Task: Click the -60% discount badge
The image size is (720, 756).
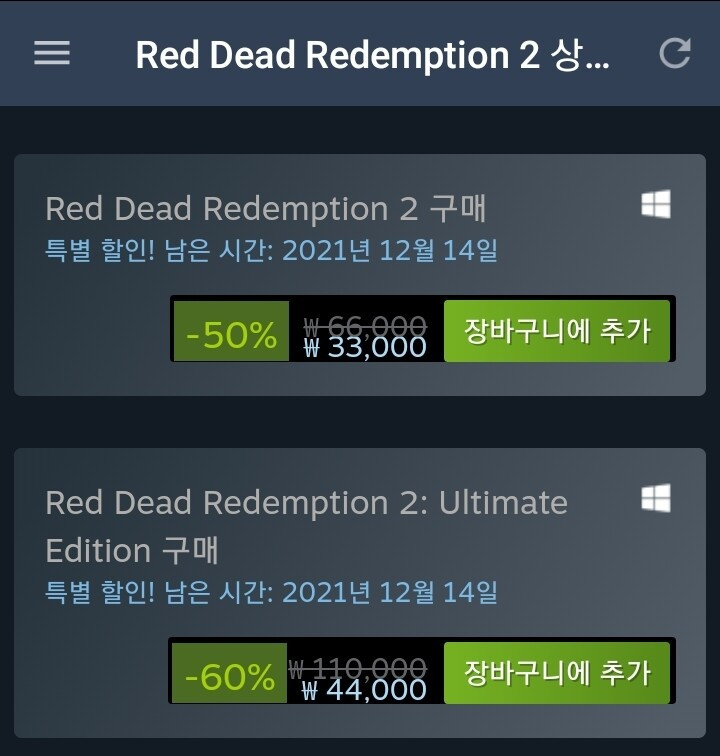Action: pos(230,673)
